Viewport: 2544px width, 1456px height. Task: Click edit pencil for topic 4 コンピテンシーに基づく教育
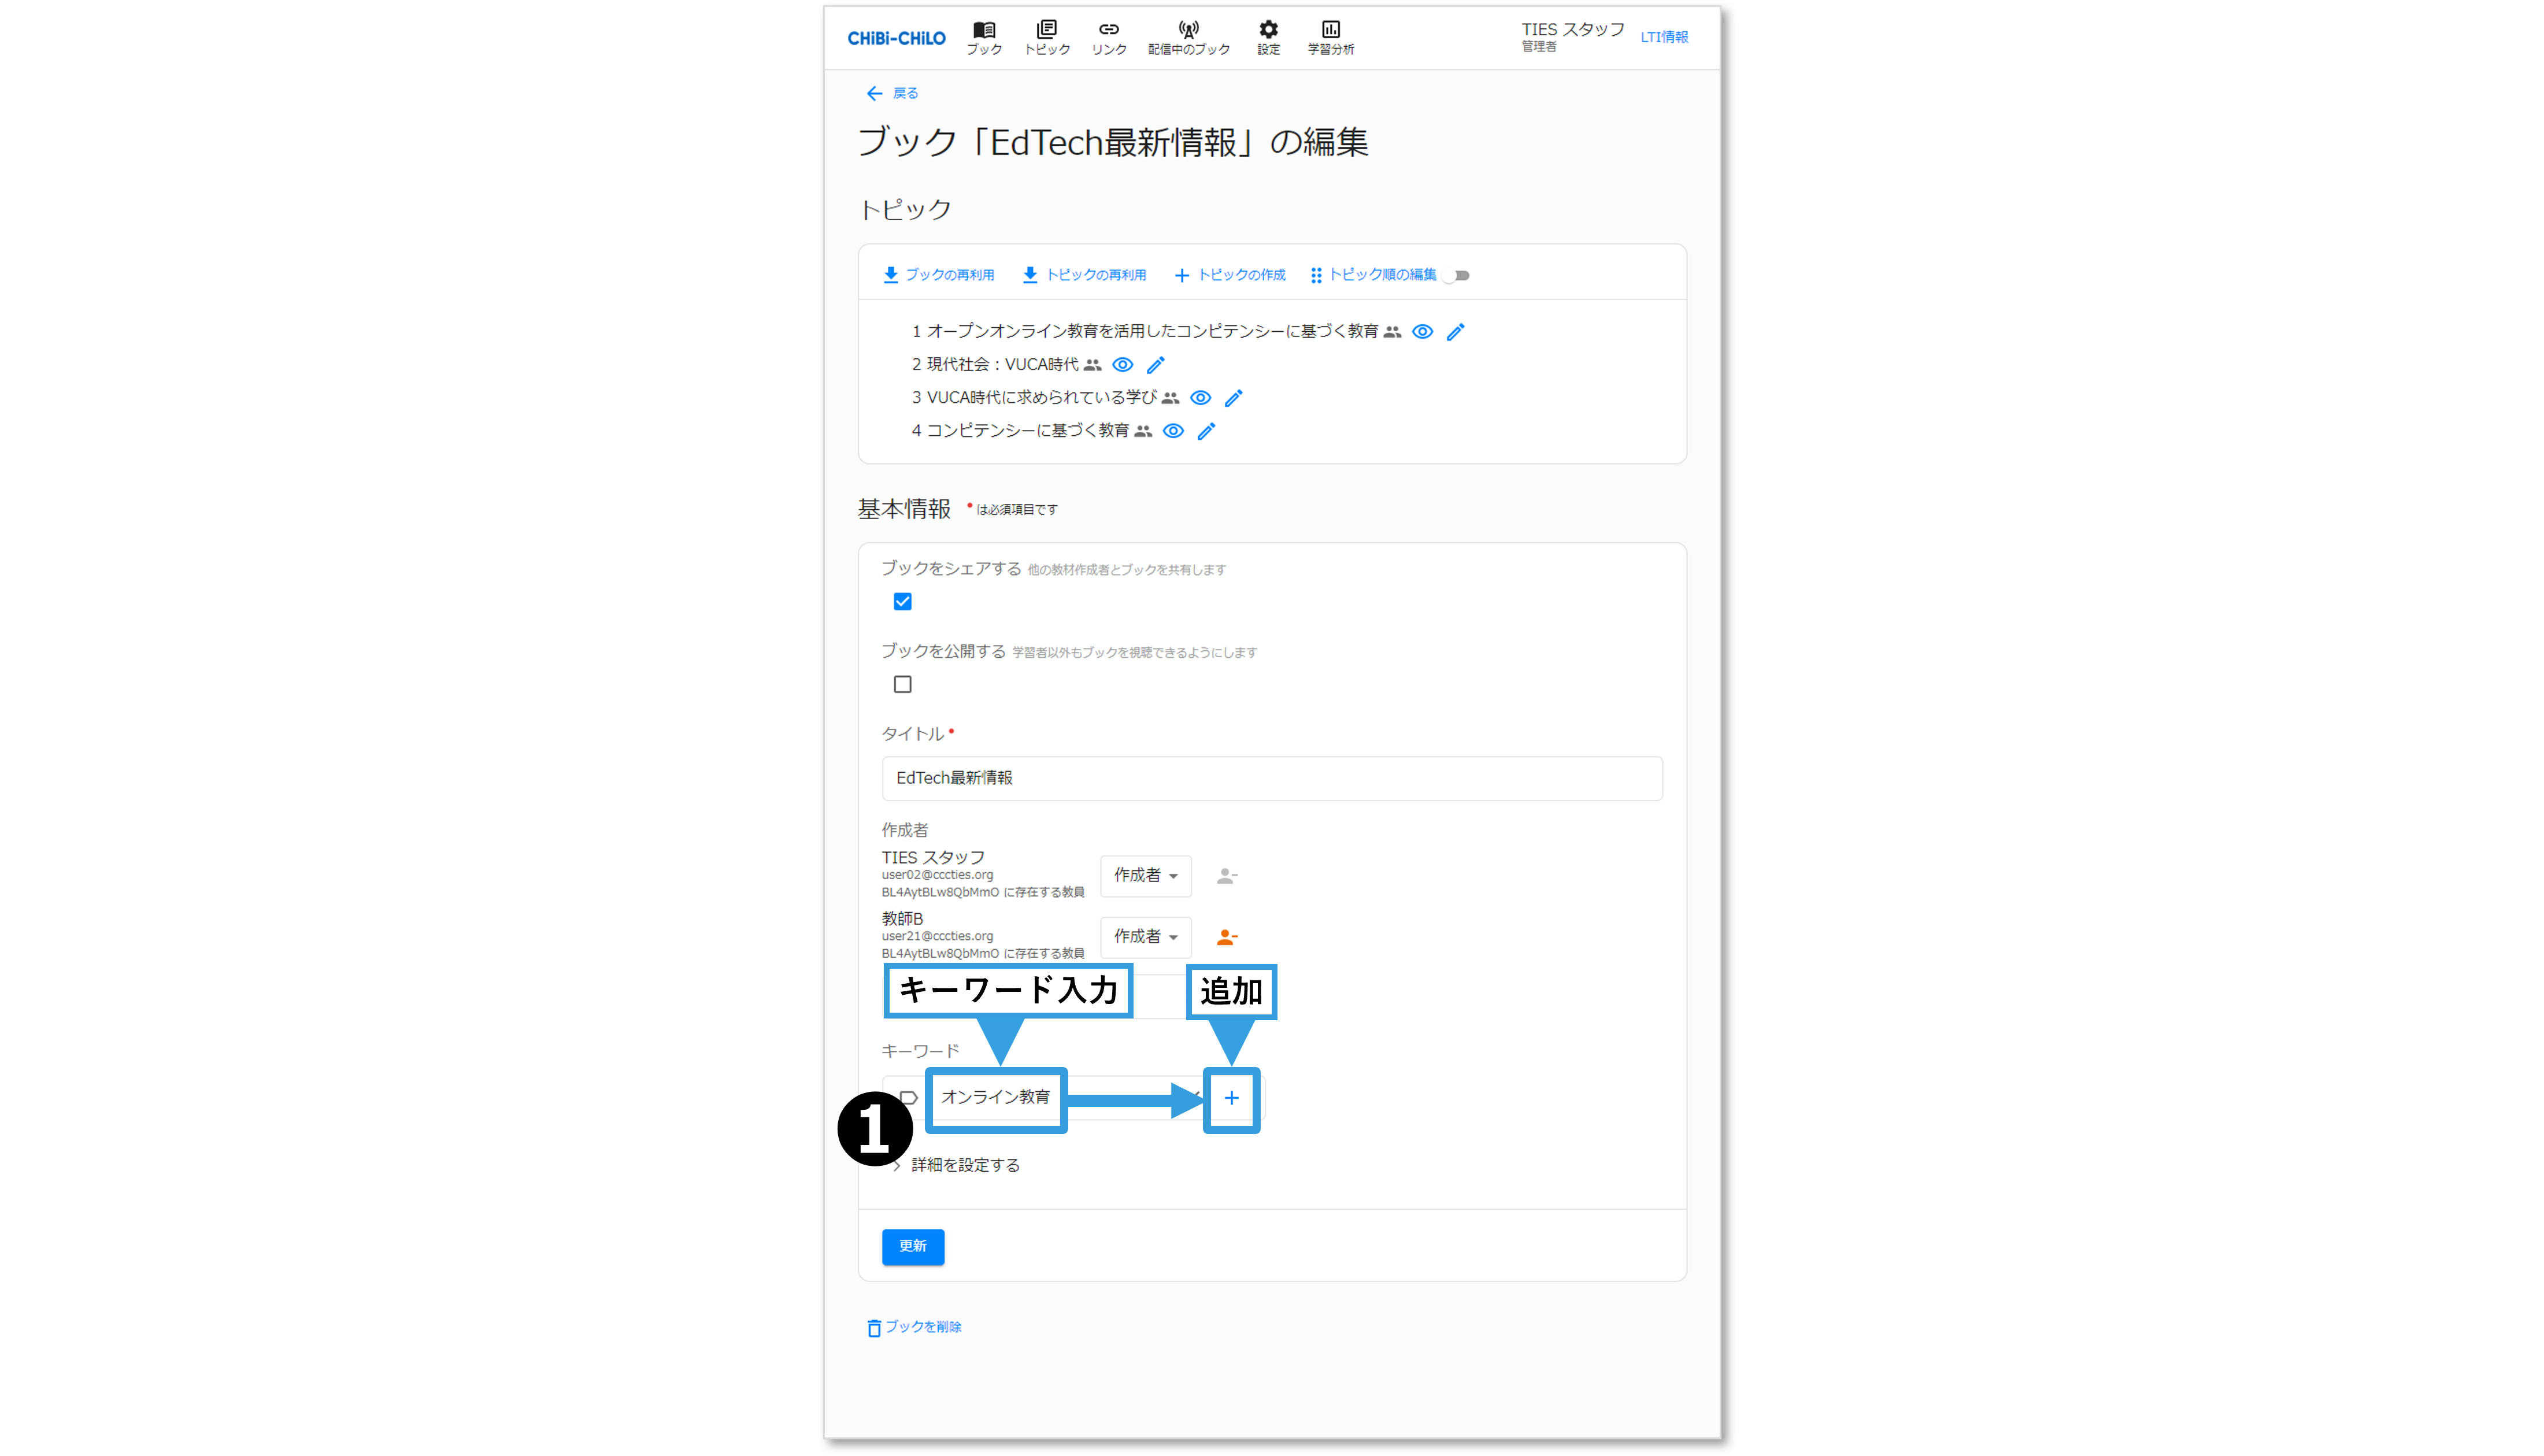coord(1206,431)
